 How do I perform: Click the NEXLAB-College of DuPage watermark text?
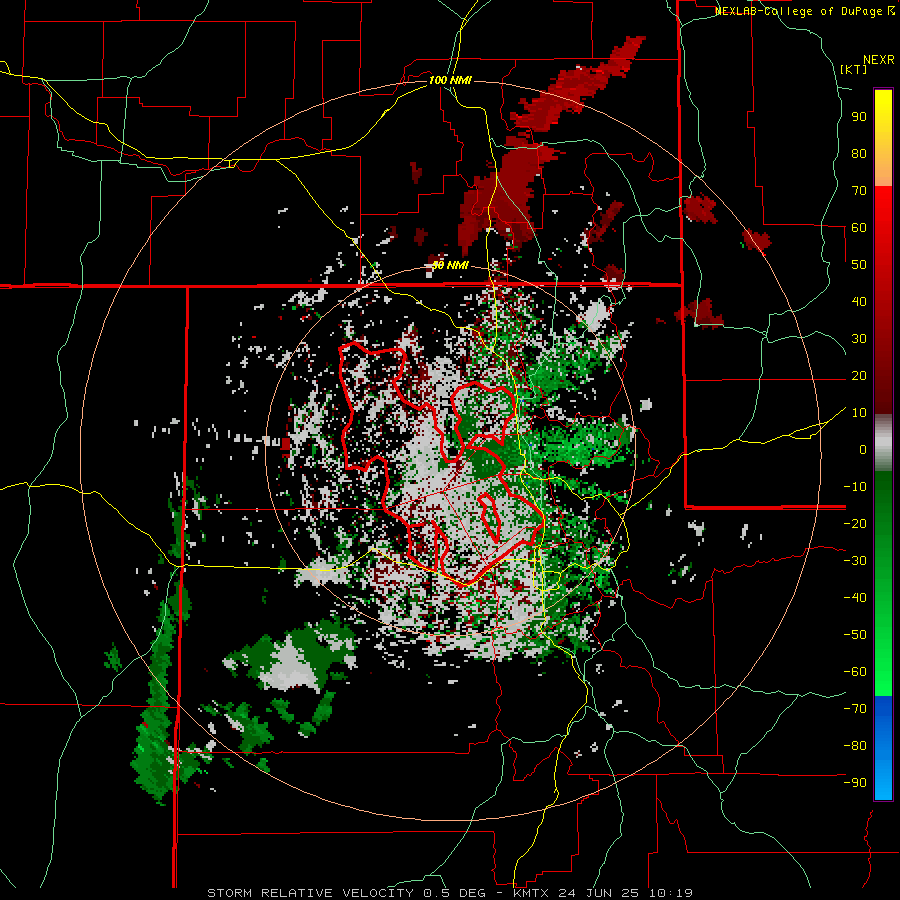click(x=804, y=11)
